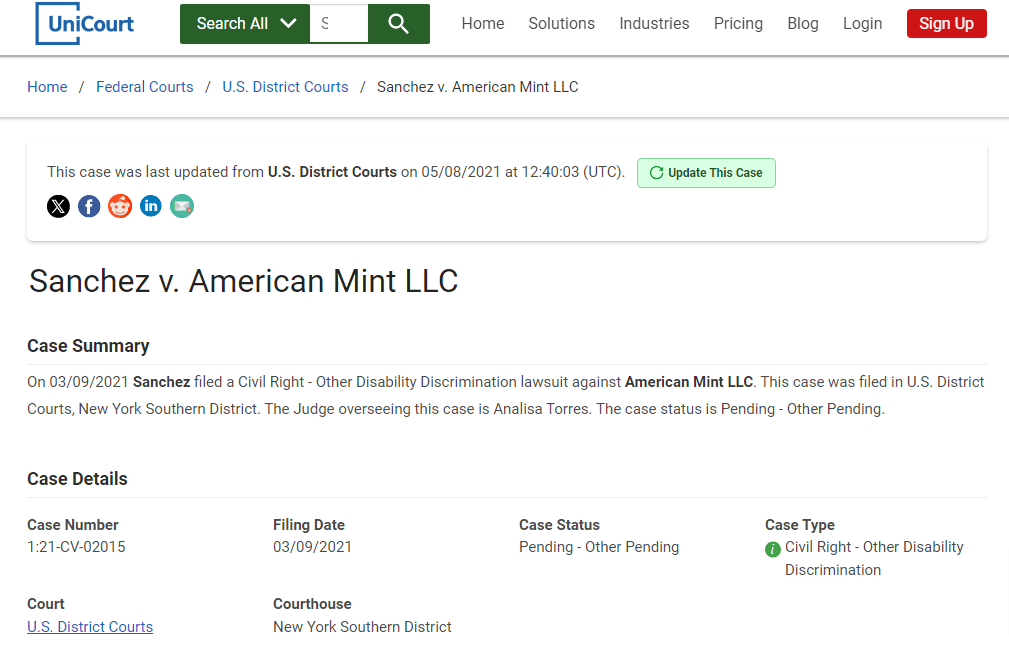Open the Pricing page

coord(738,24)
